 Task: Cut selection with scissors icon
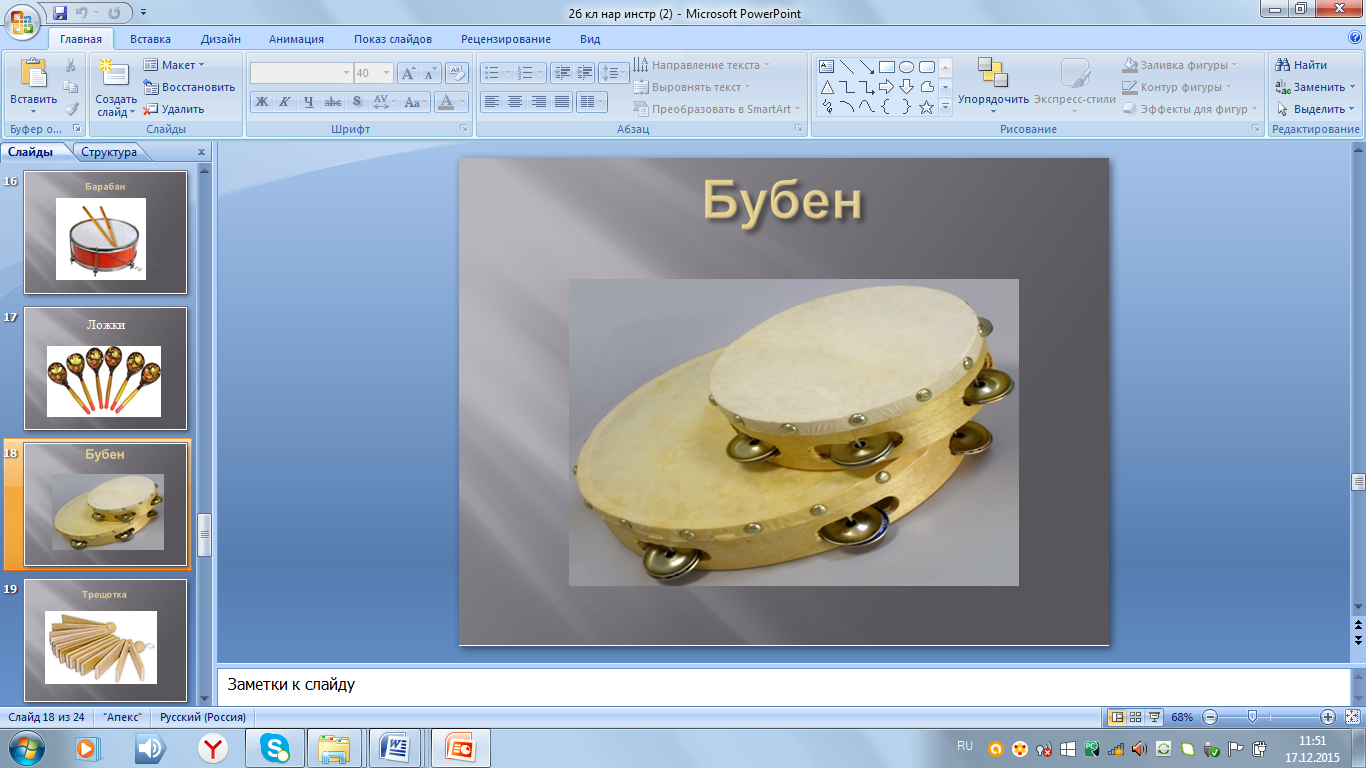click(x=71, y=65)
